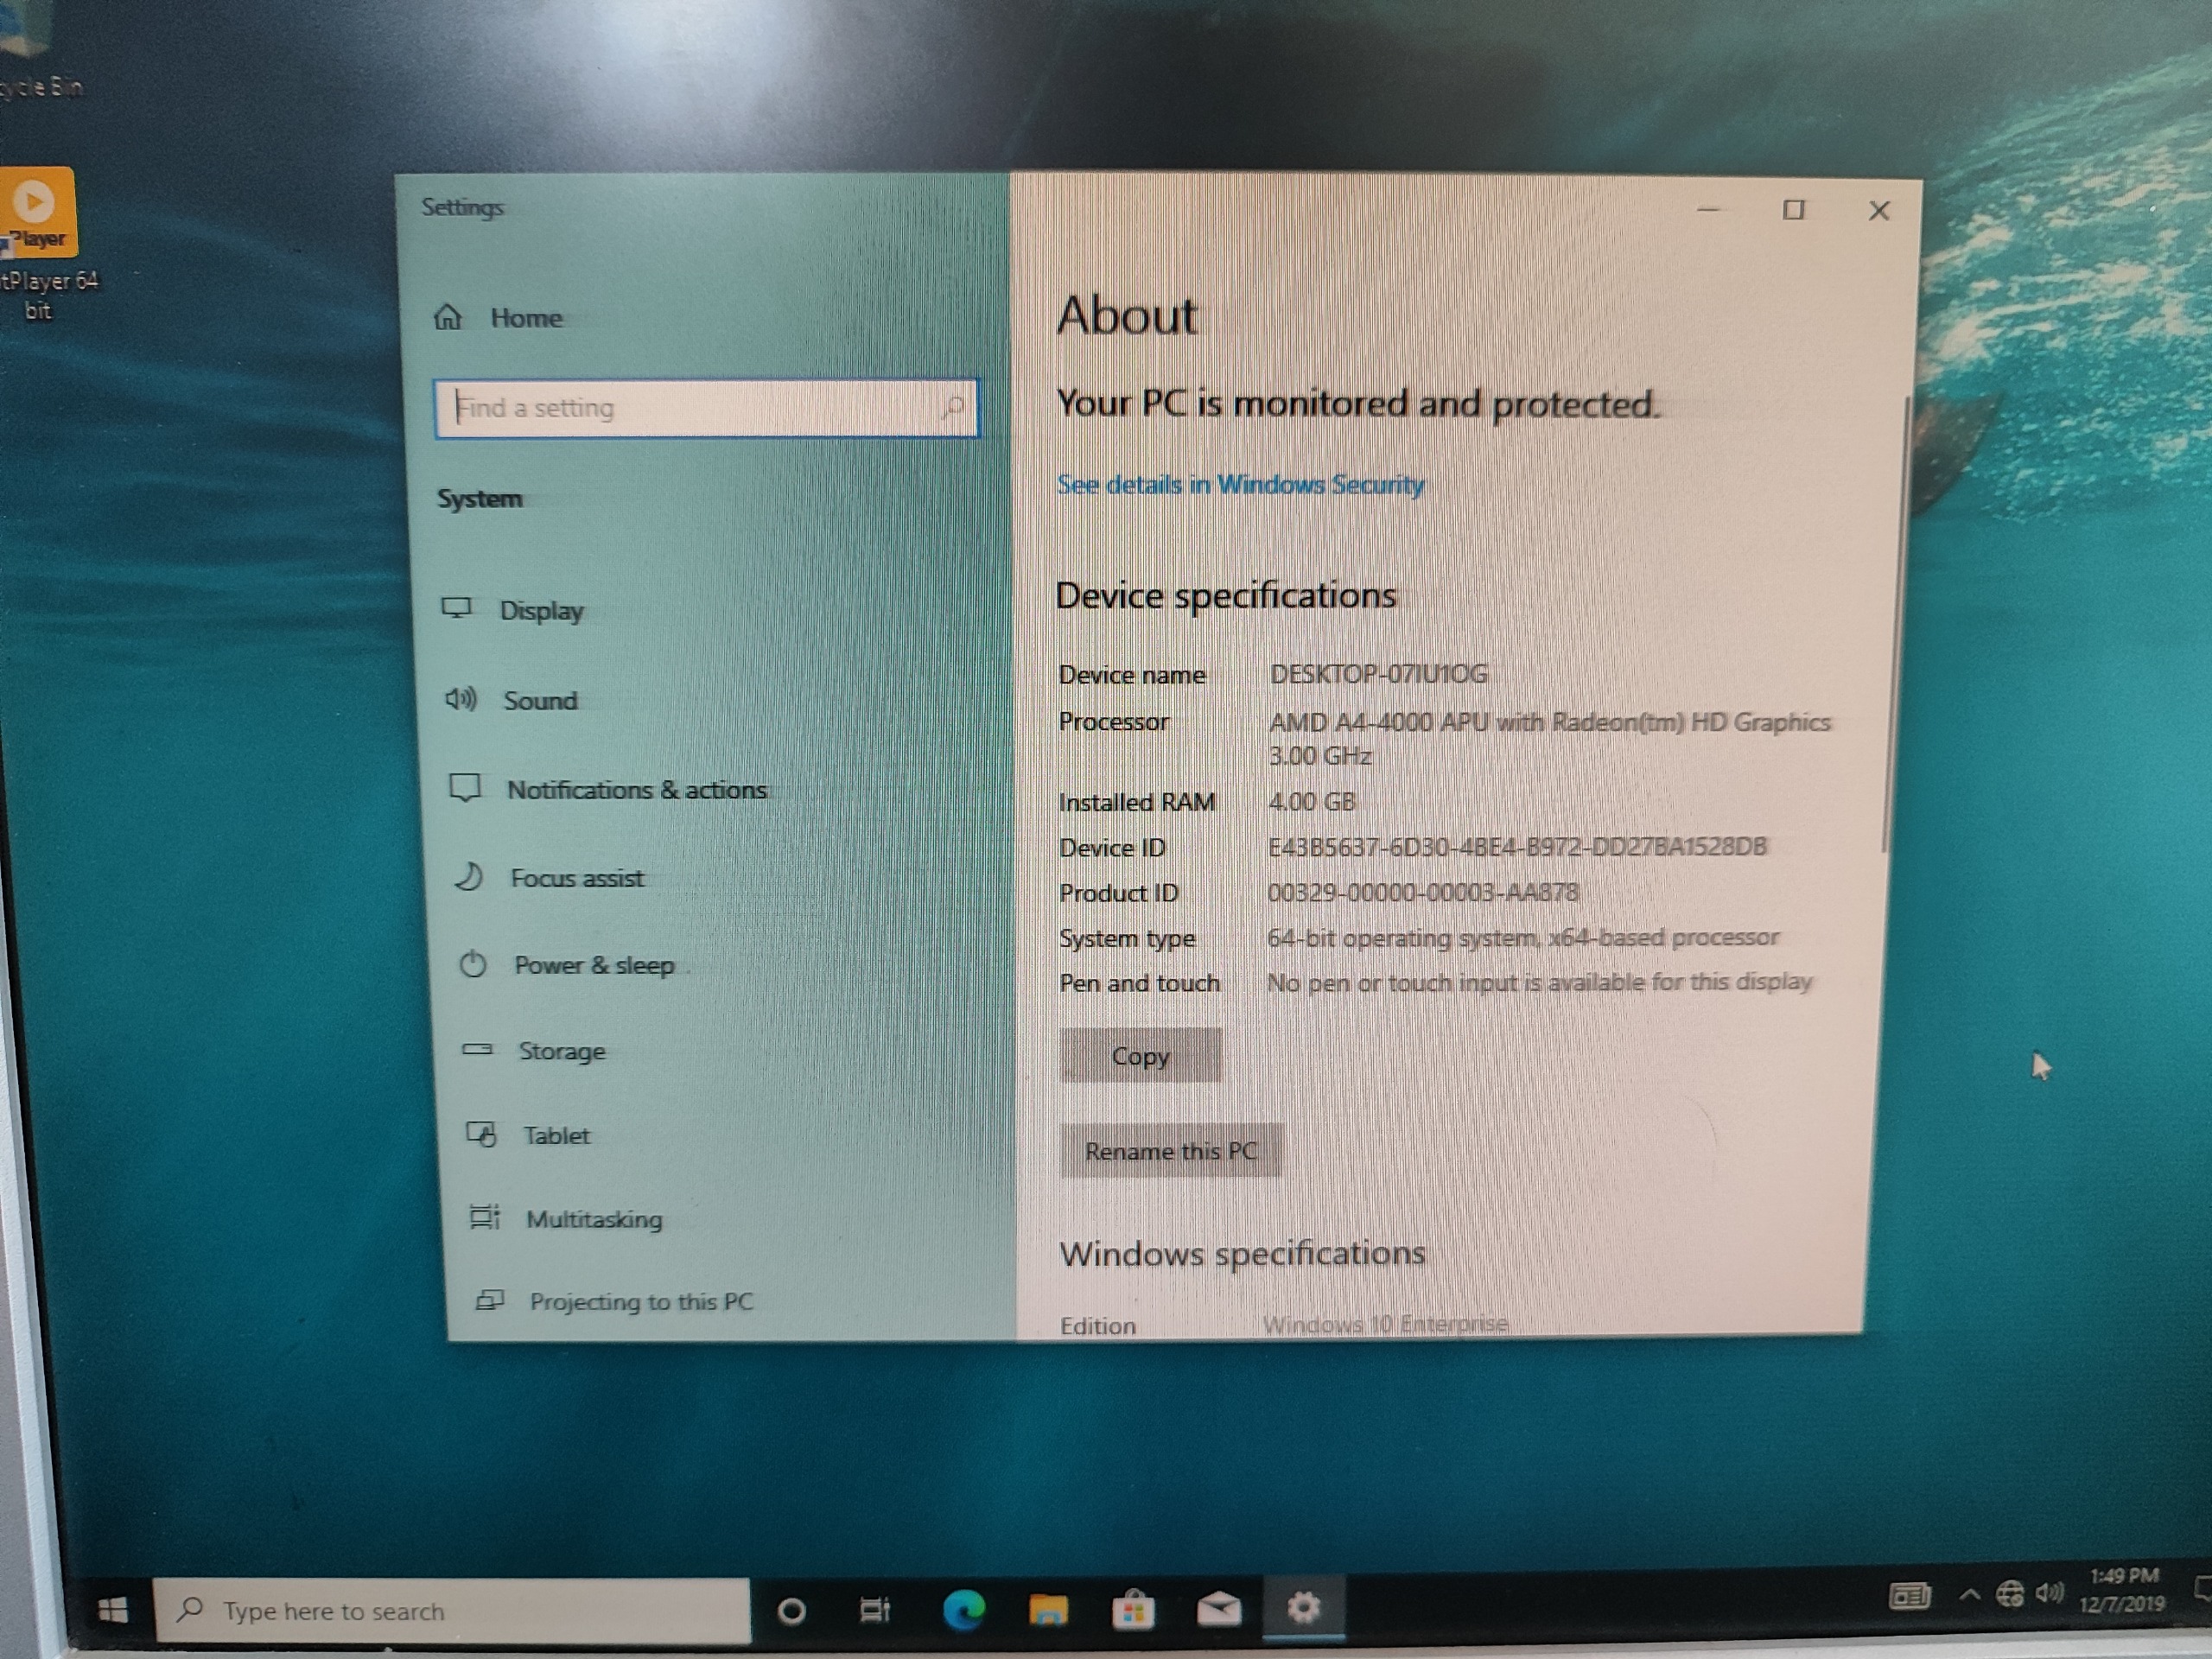This screenshot has height=1659, width=2212.
Task: Click the Projecting to this PC icon
Action: click(x=489, y=1300)
